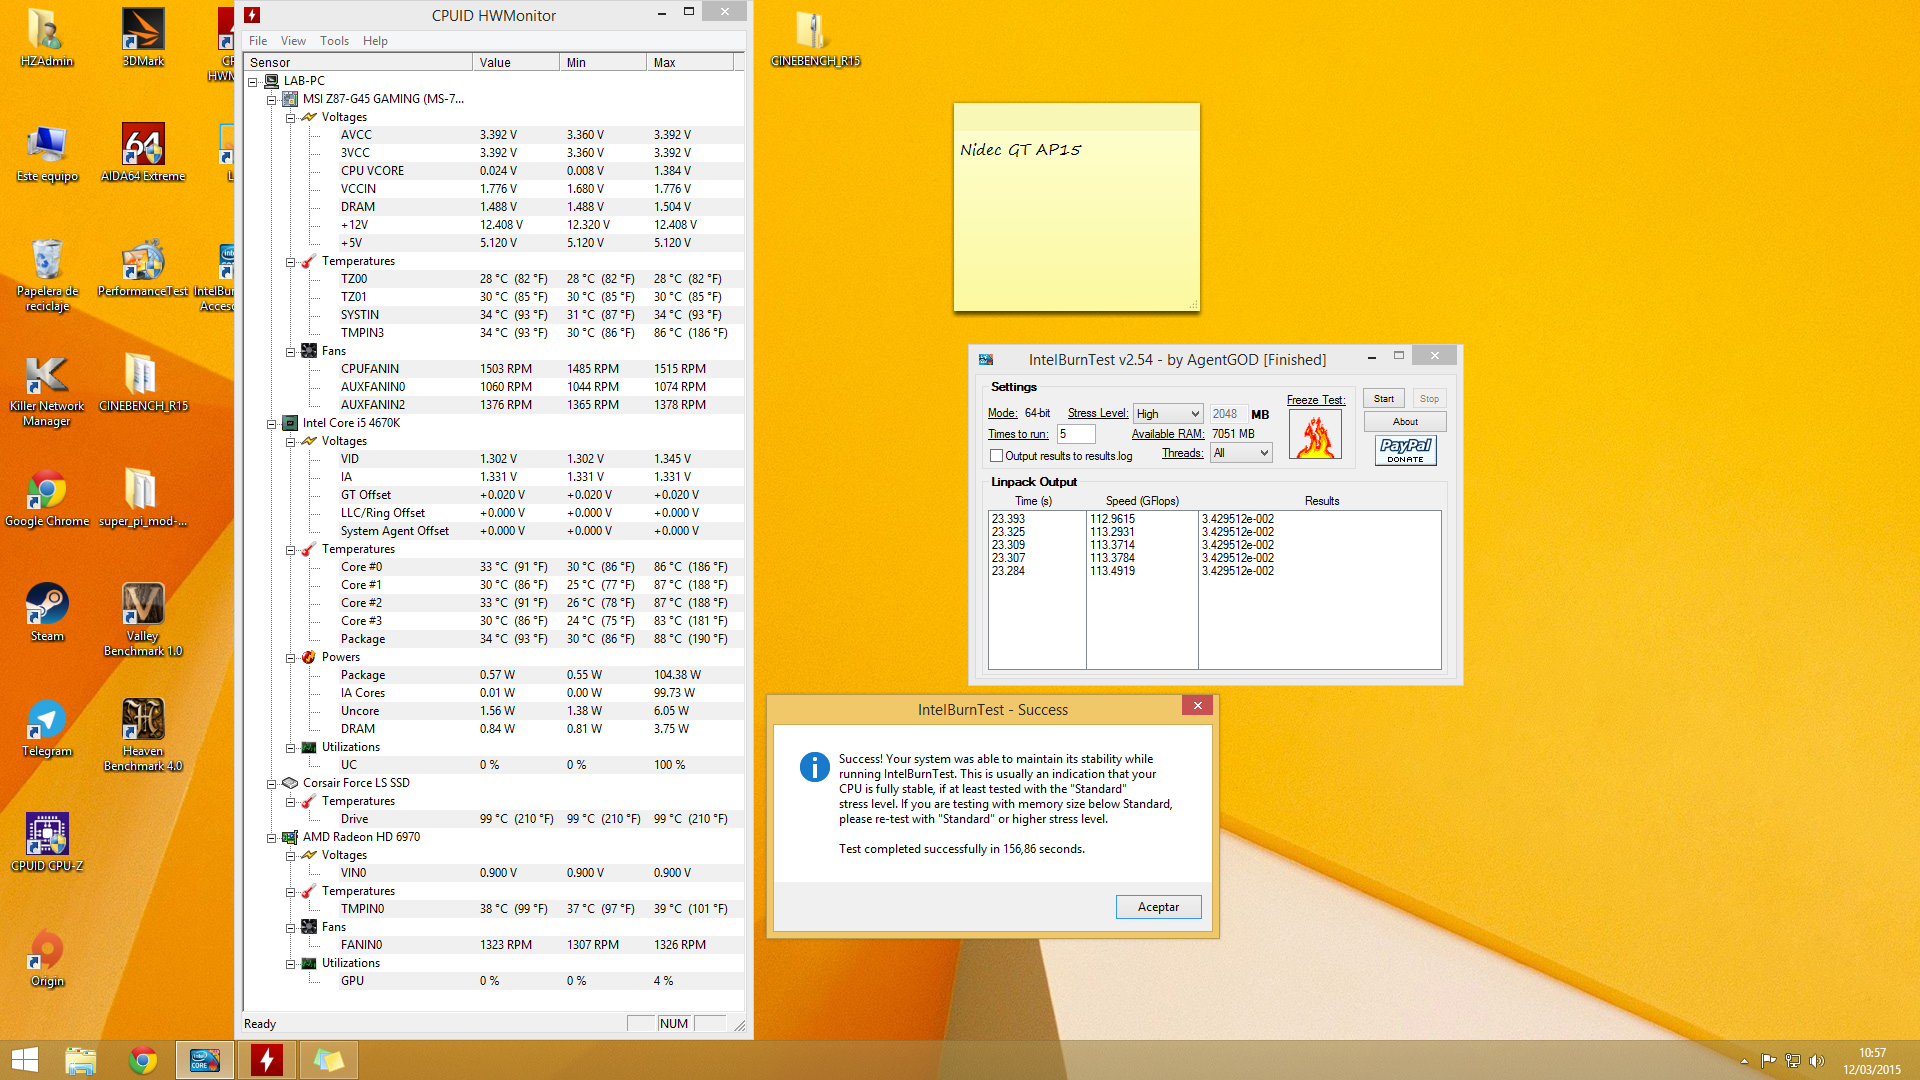Switch to HWMonitor taskbar button
This screenshot has height=1080, width=1920.
(266, 1060)
